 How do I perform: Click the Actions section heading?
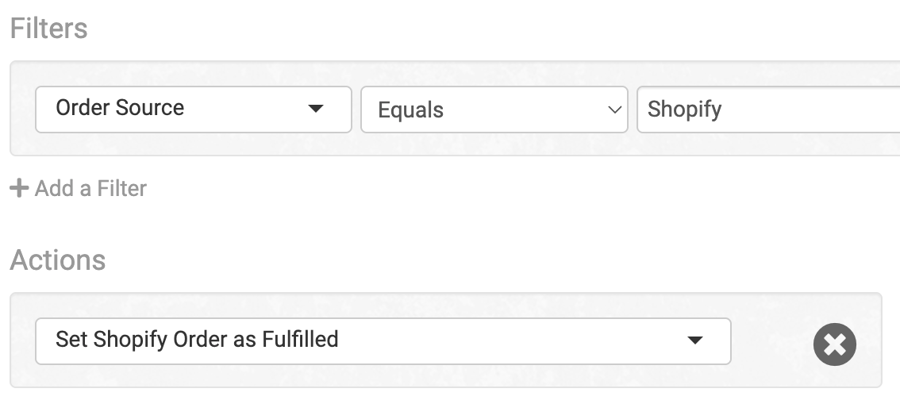(x=57, y=260)
